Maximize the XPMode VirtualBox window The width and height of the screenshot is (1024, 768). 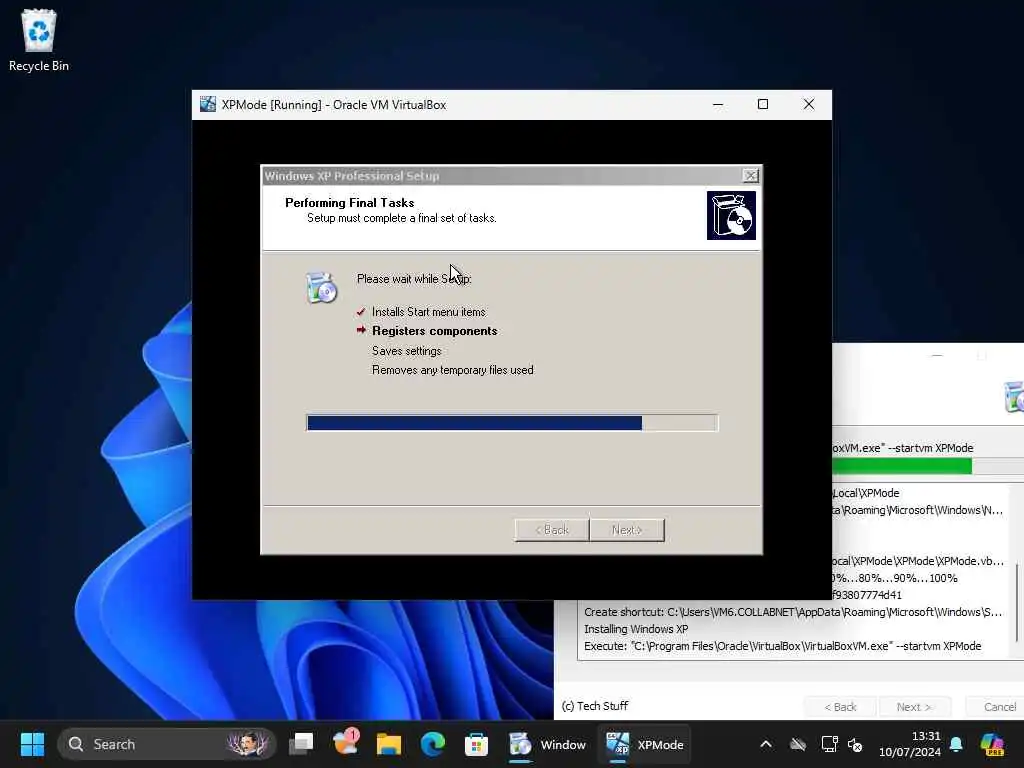point(763,104)
